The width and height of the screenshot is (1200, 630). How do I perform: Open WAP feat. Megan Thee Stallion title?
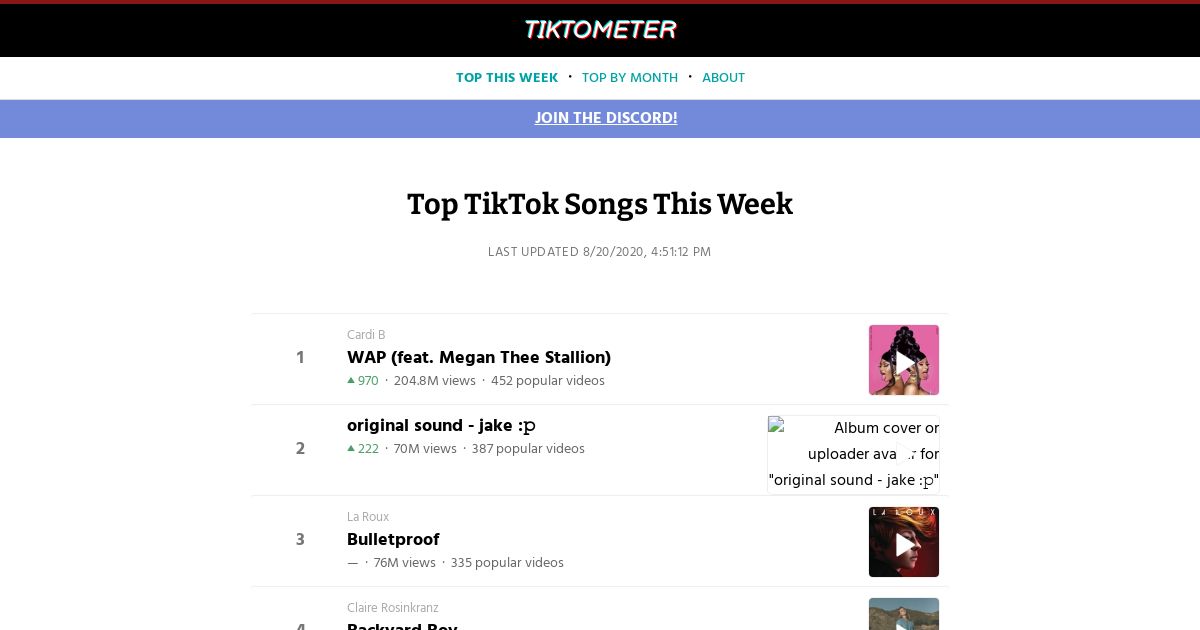[479, 357]
